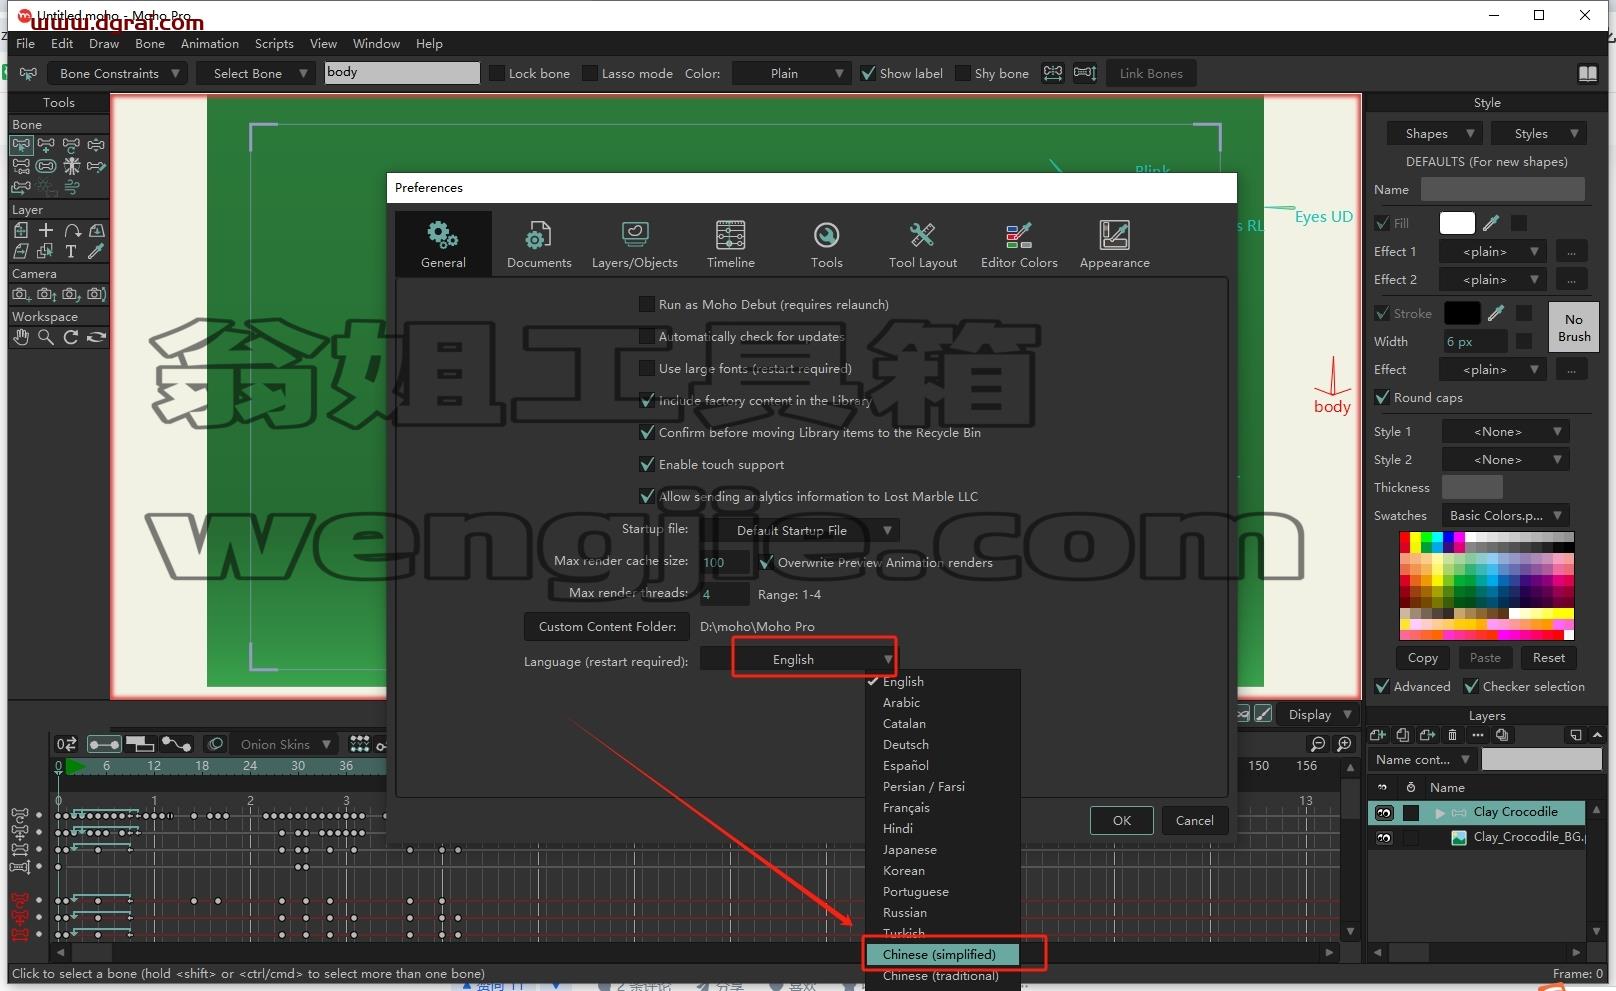Open the Documents preferences tab
The height and width of the screenshot is (991, 1616).
(x=539, y=244)
